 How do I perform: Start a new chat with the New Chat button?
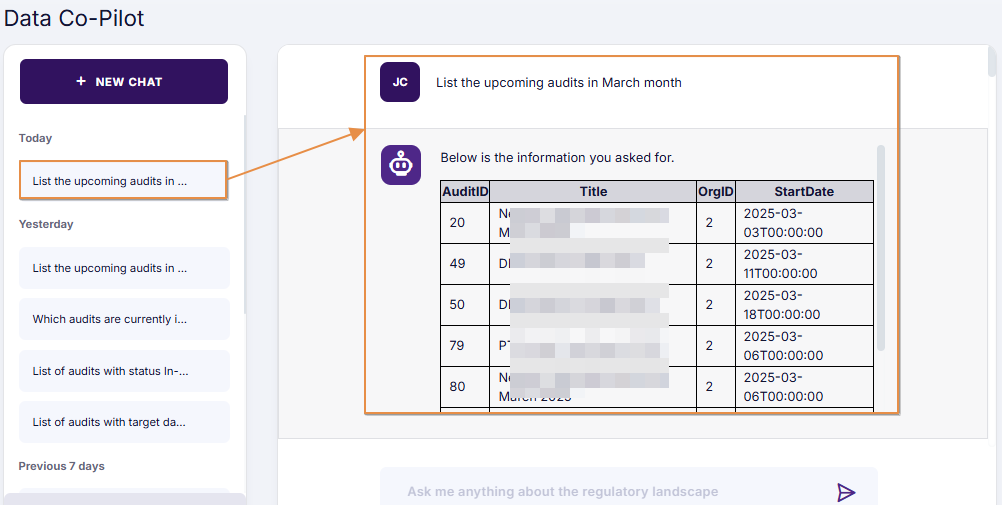[x=124, y=82]
